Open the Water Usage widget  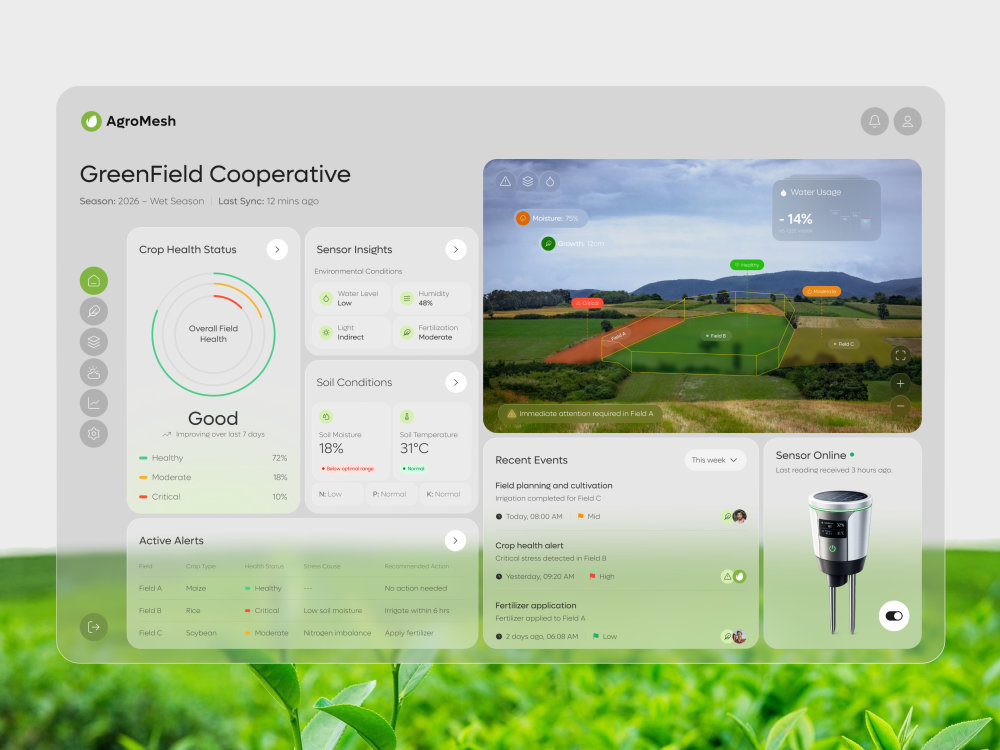(827, 210)
